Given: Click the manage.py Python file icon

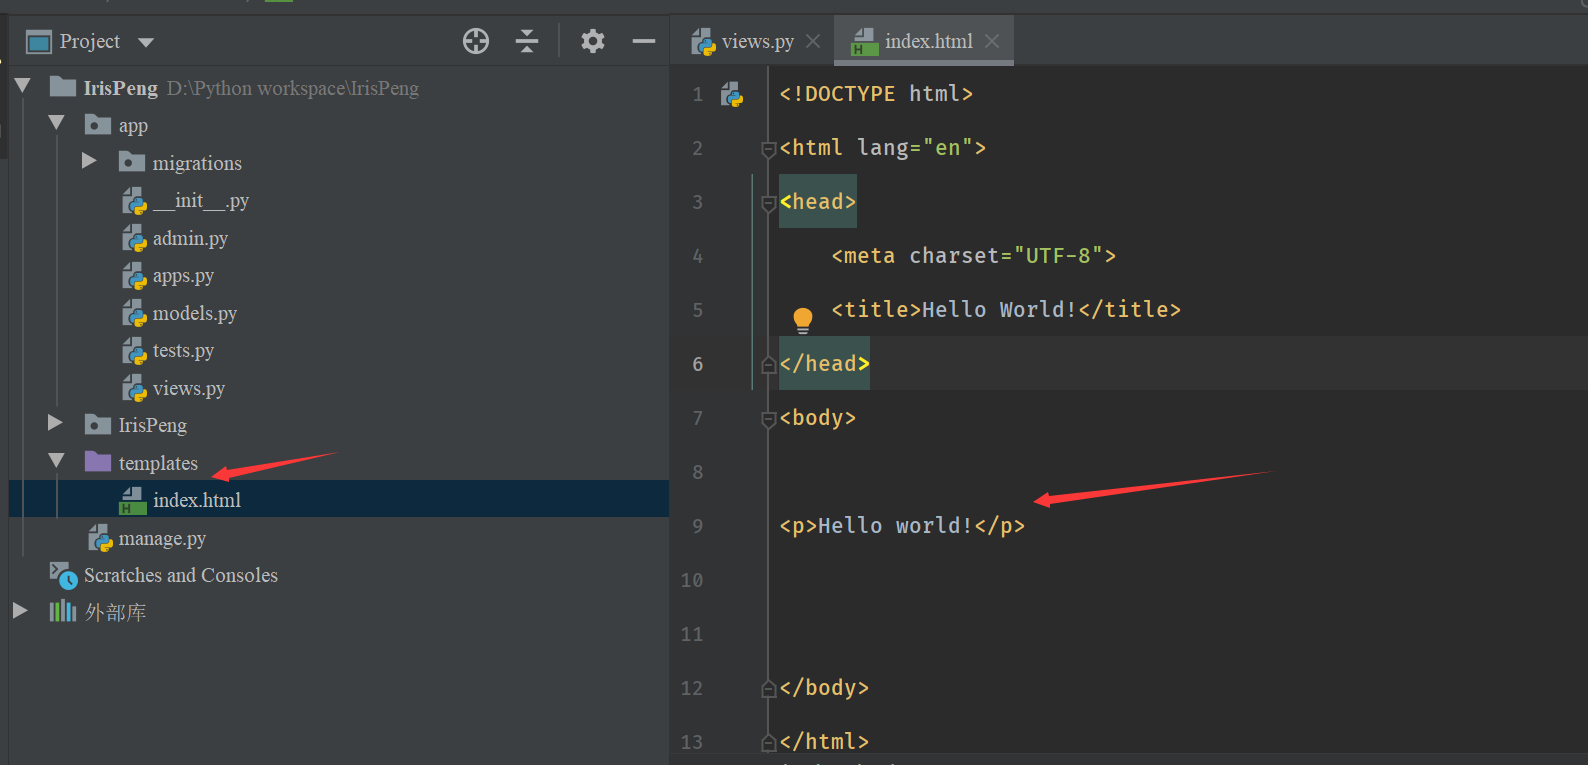Looking at the screenshot, I should point(100,538).
